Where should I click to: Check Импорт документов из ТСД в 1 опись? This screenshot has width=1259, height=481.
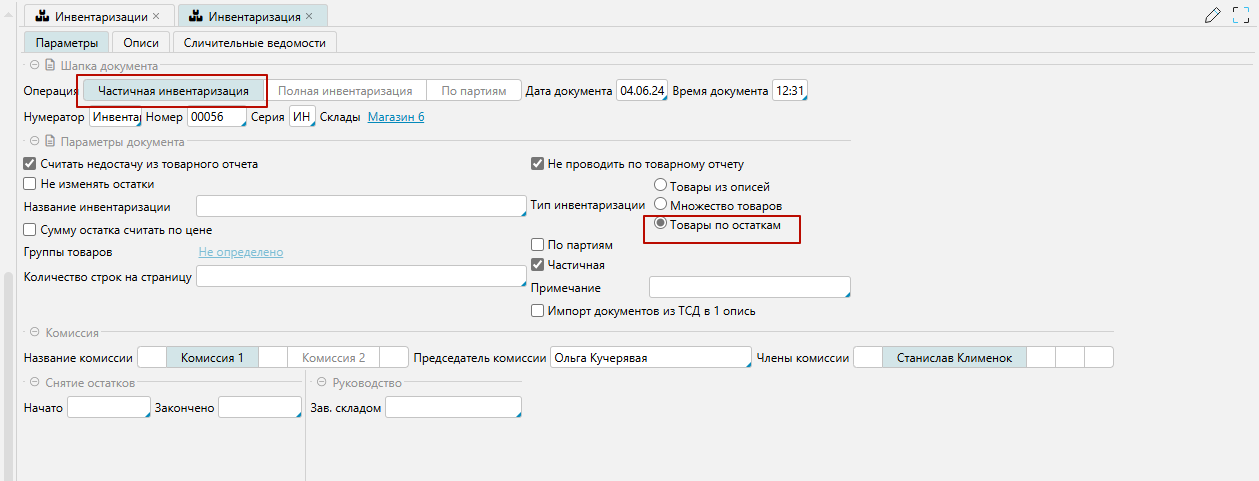click(x=538, y=311)
